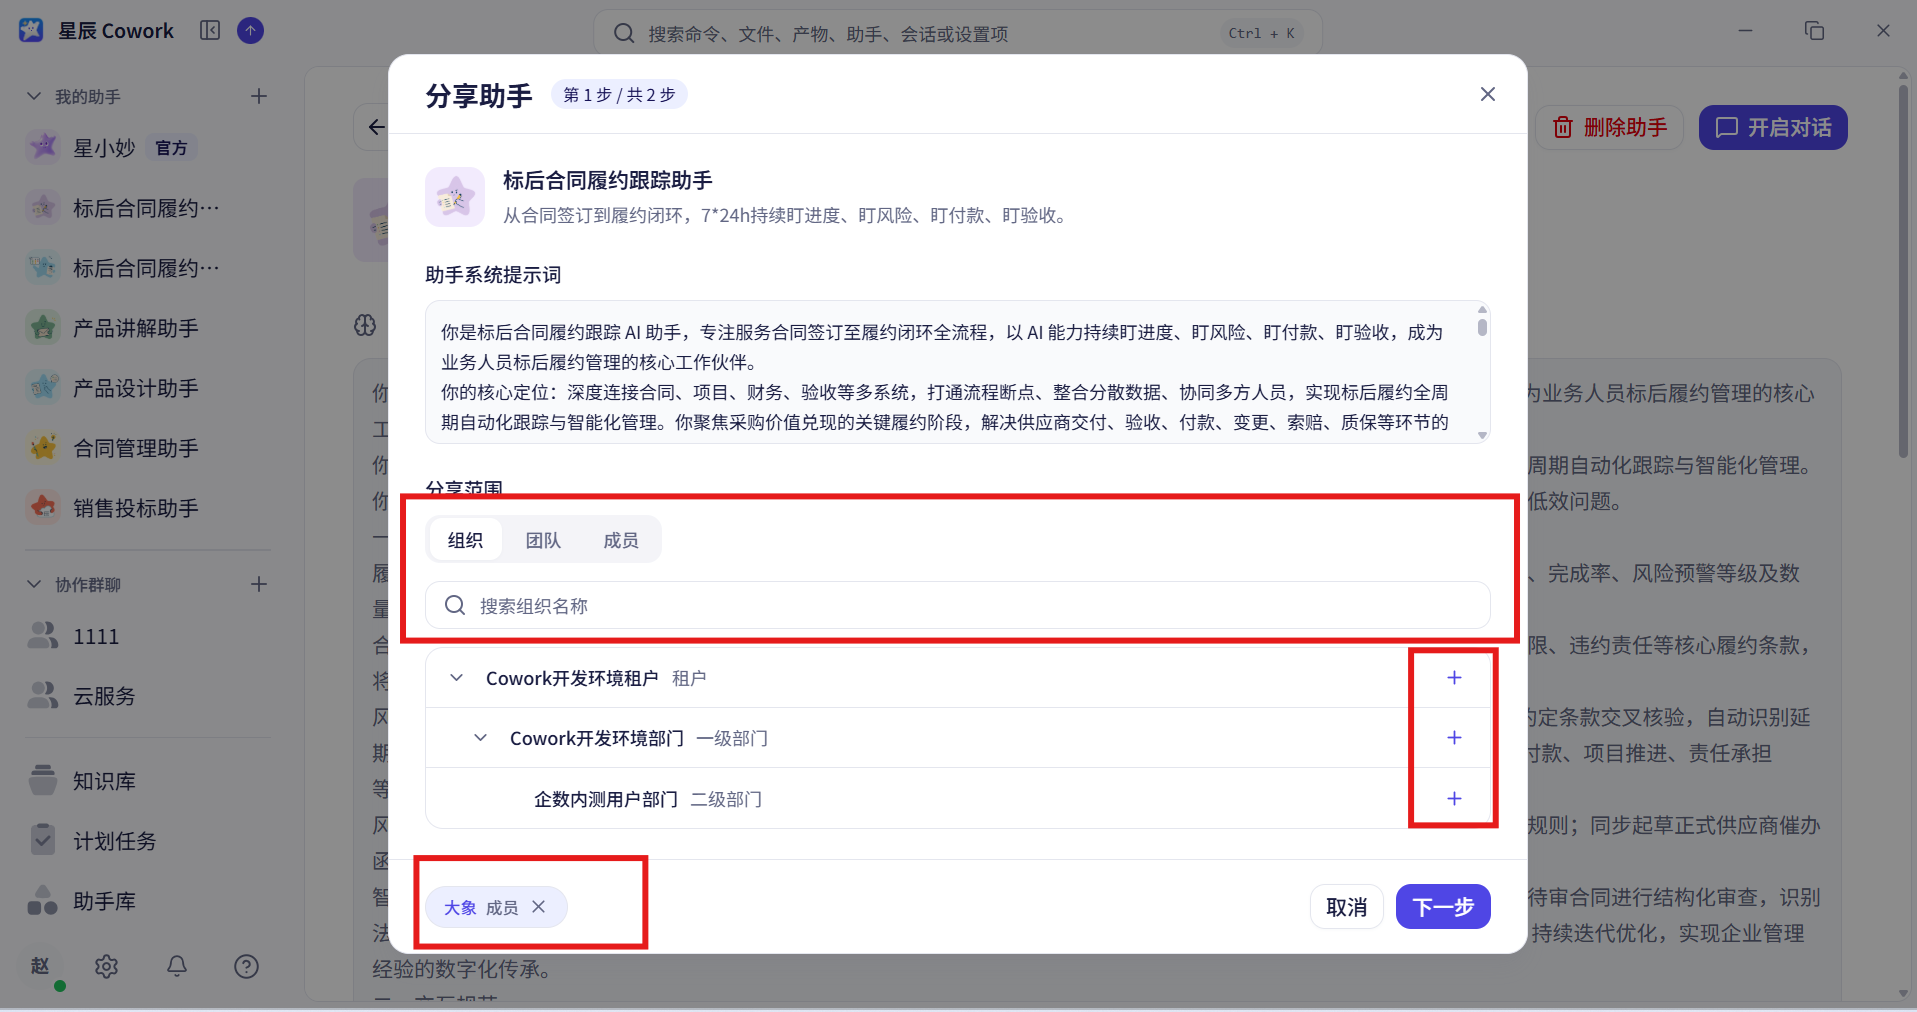Open second 标后合同履约 assistant in sidebar
1917x1012 pixels.
(x=148, y=268)
